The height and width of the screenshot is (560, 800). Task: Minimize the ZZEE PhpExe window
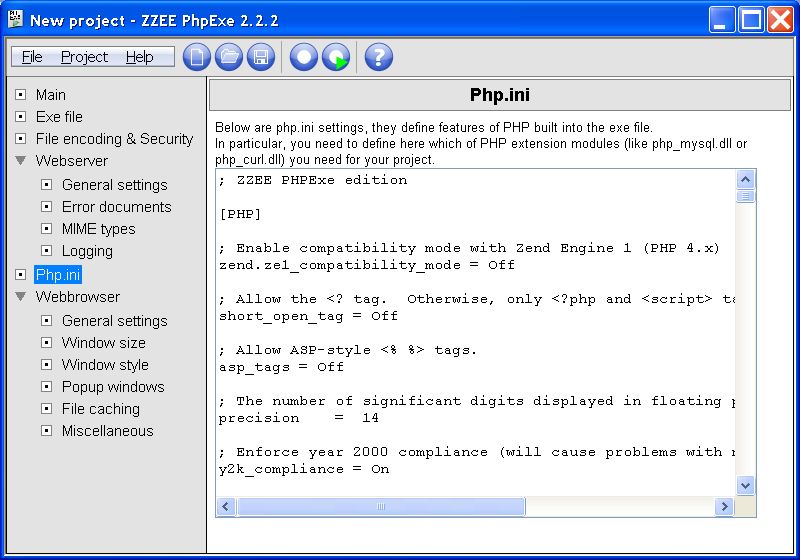tap(721, 19)
